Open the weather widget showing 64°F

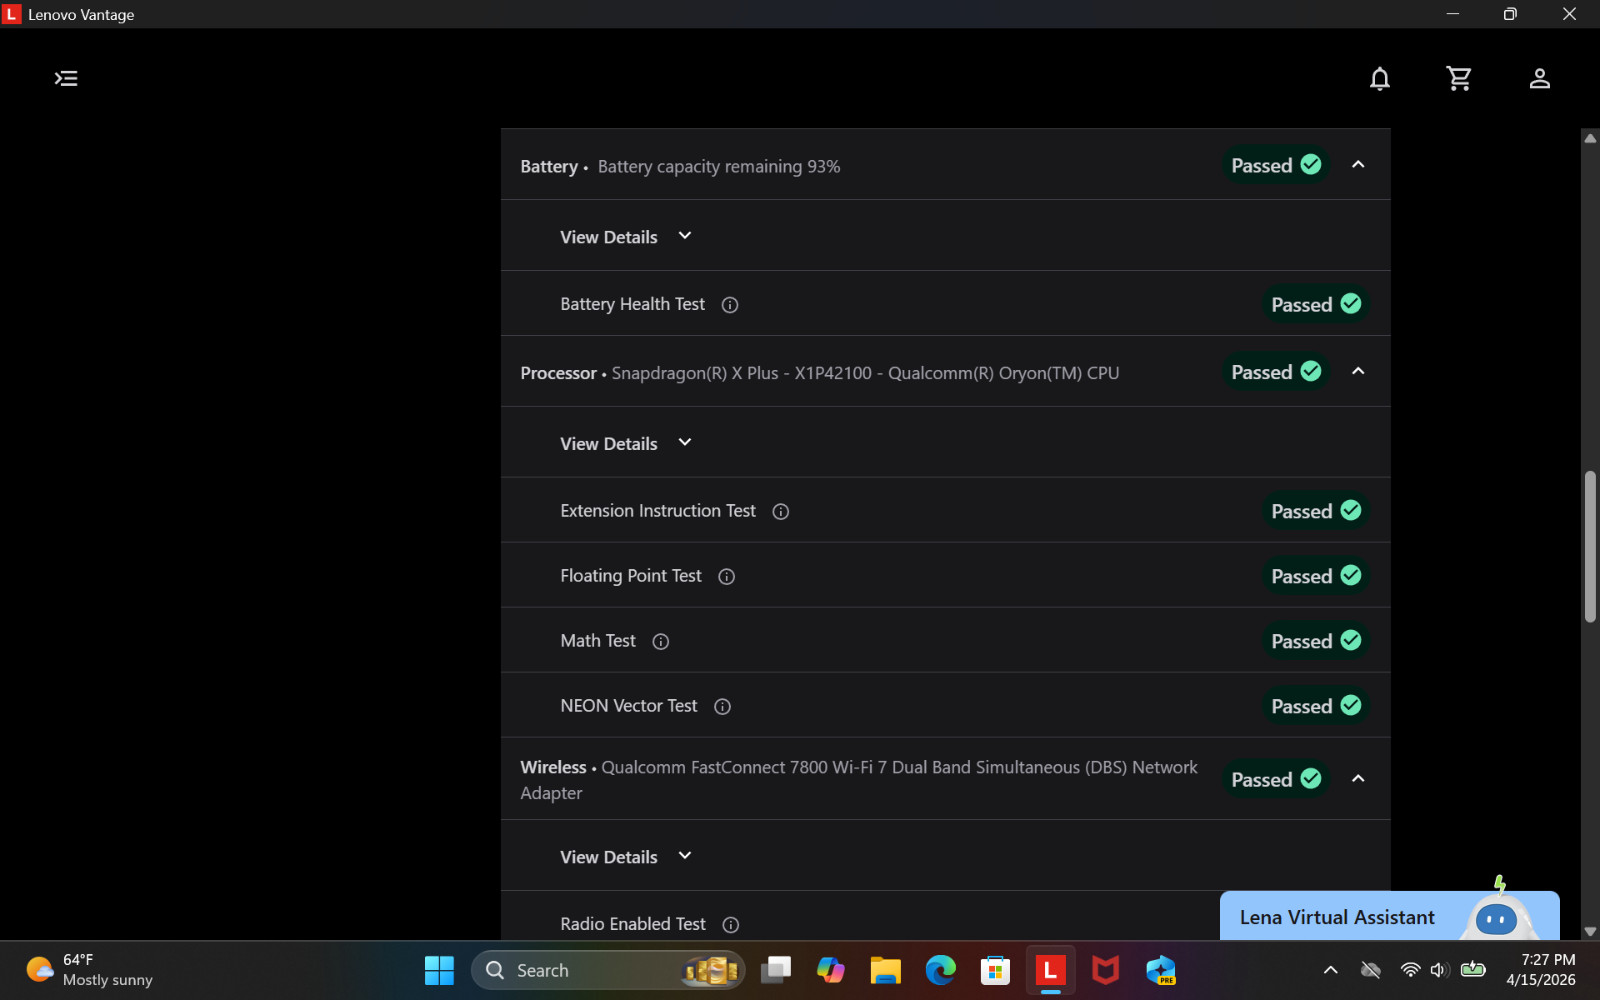coord(90,970)
